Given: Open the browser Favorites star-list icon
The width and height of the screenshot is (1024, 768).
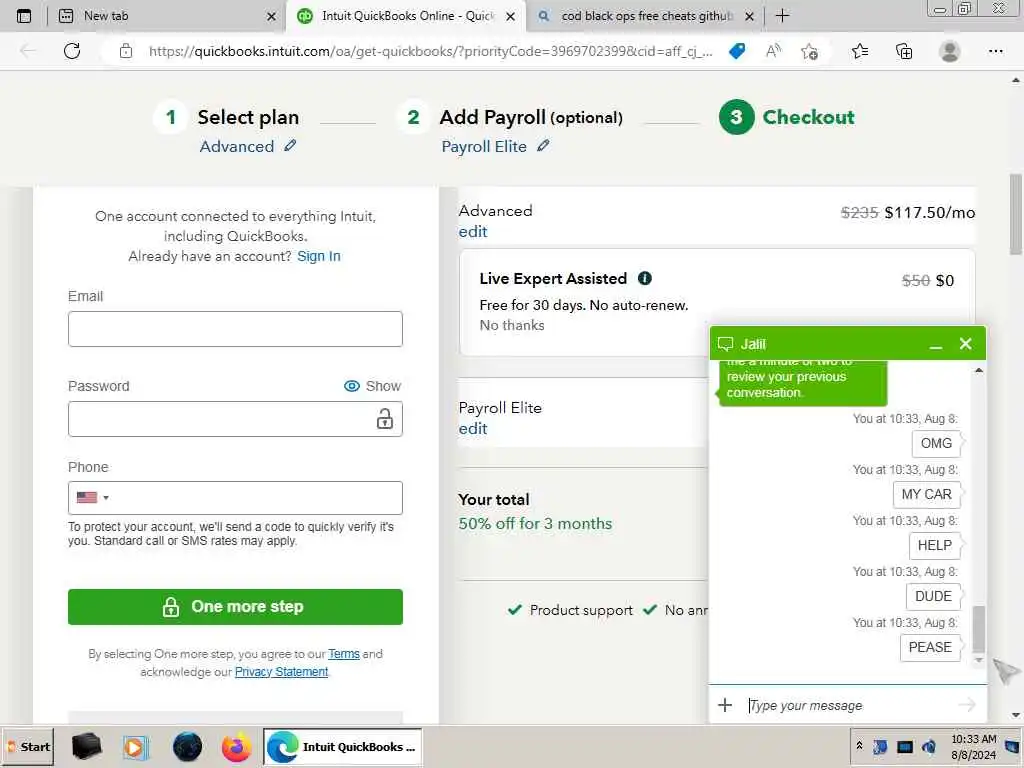Looking at the screenshot, I should (x=860, y=51).
